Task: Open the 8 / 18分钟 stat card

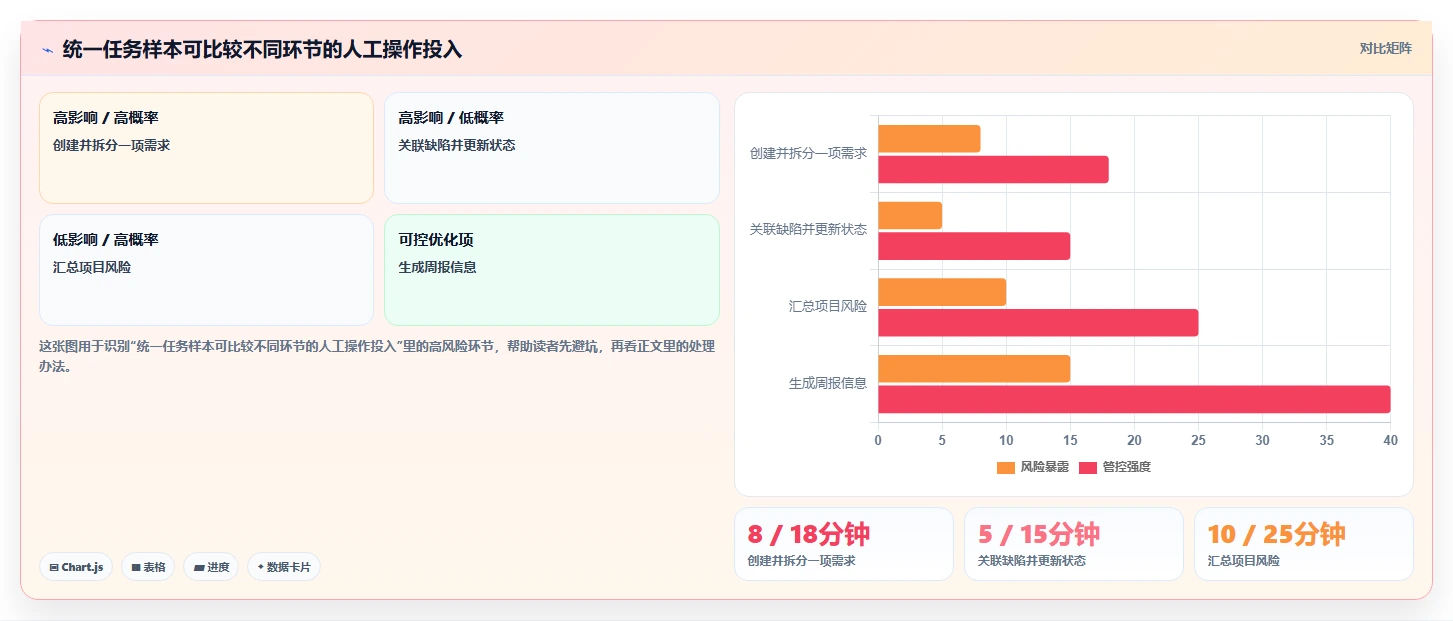Action: [844, 544]
